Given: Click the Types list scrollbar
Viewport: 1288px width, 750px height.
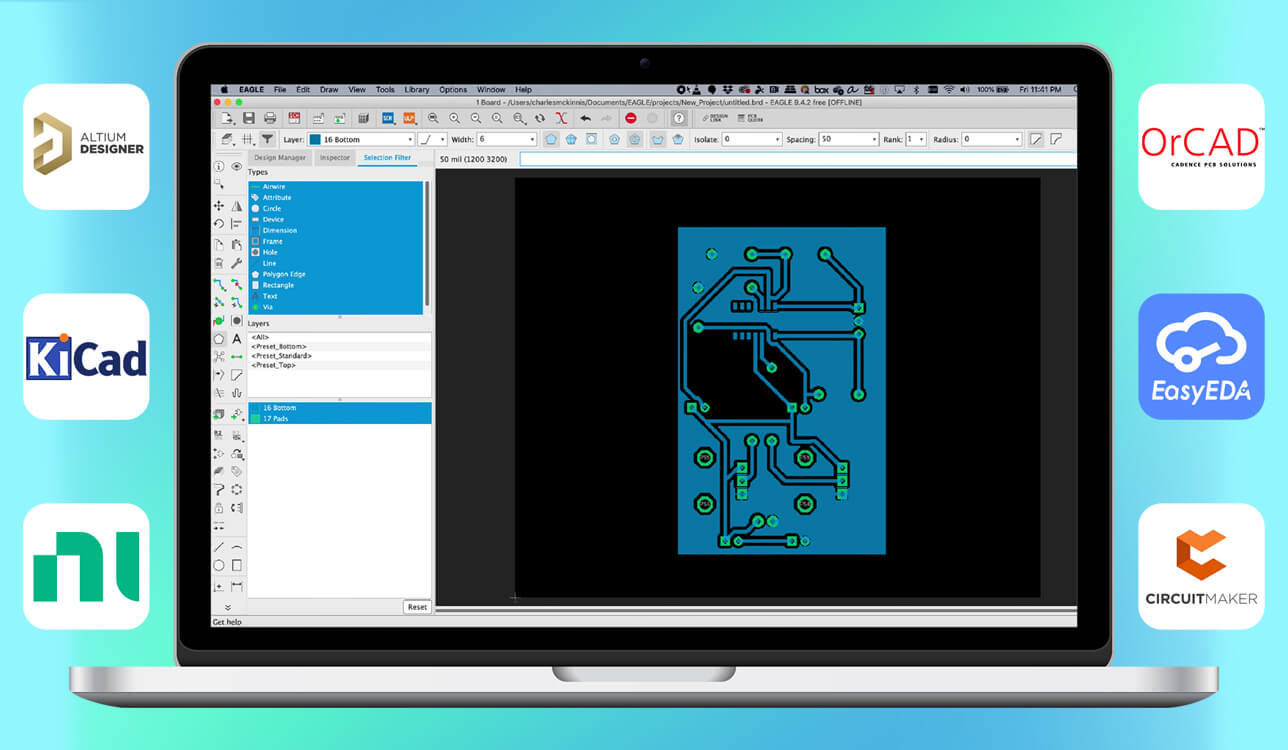Looking at the screenshot, I should click(x=428, y=245).
